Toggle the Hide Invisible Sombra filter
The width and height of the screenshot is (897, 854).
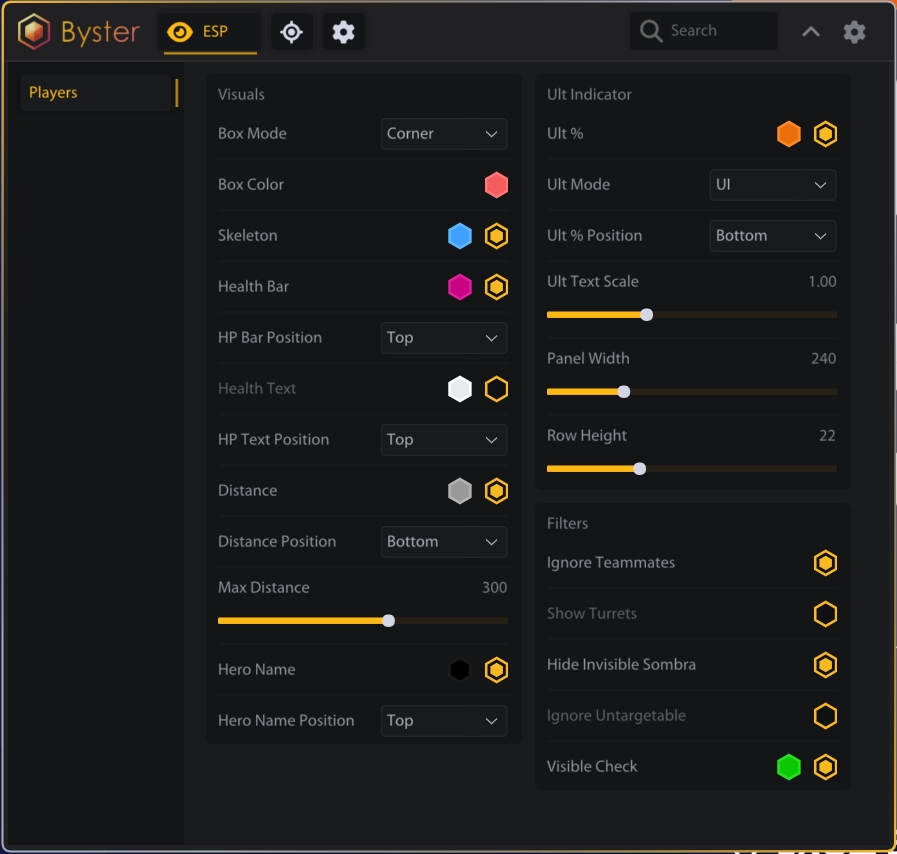[x=825, y=664]
